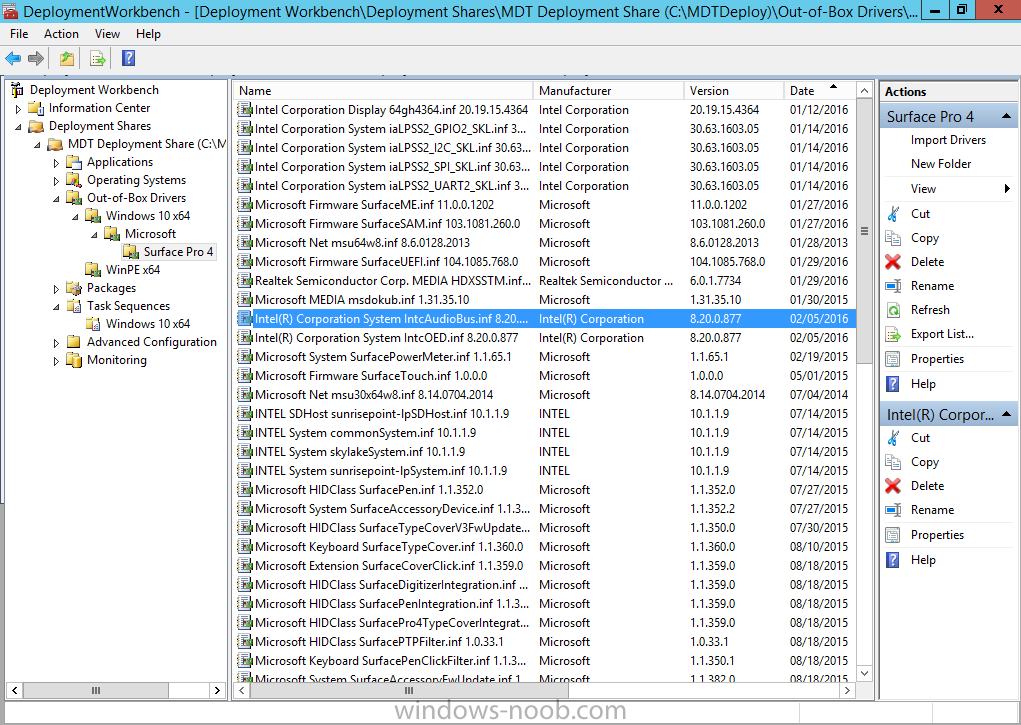Select INTEL System skylakeSystem.inf driver row
The width and height of the screenshot is (1021, 725).
tap(545, 452)
